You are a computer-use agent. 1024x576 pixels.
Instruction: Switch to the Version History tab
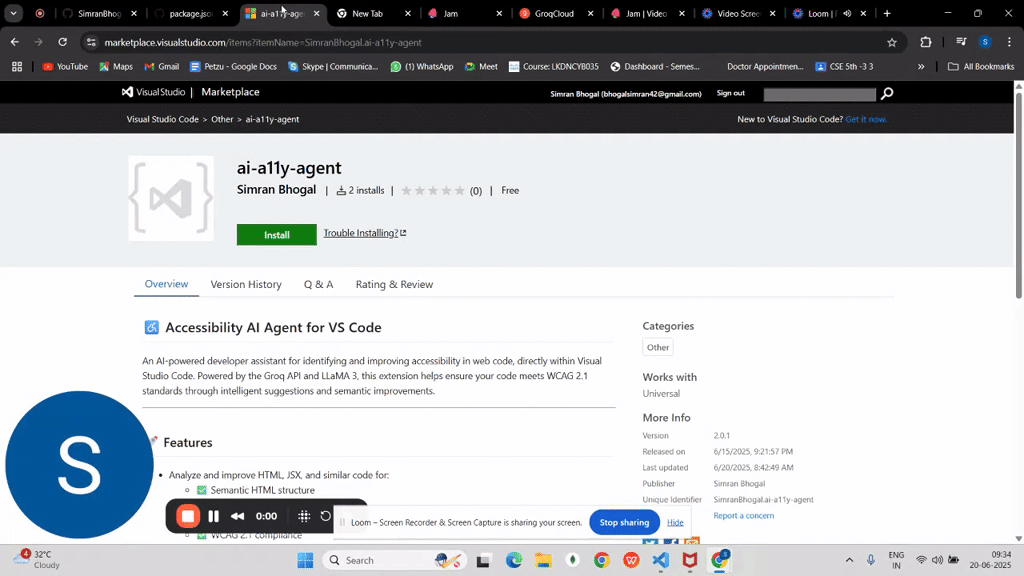pos(246,284)
